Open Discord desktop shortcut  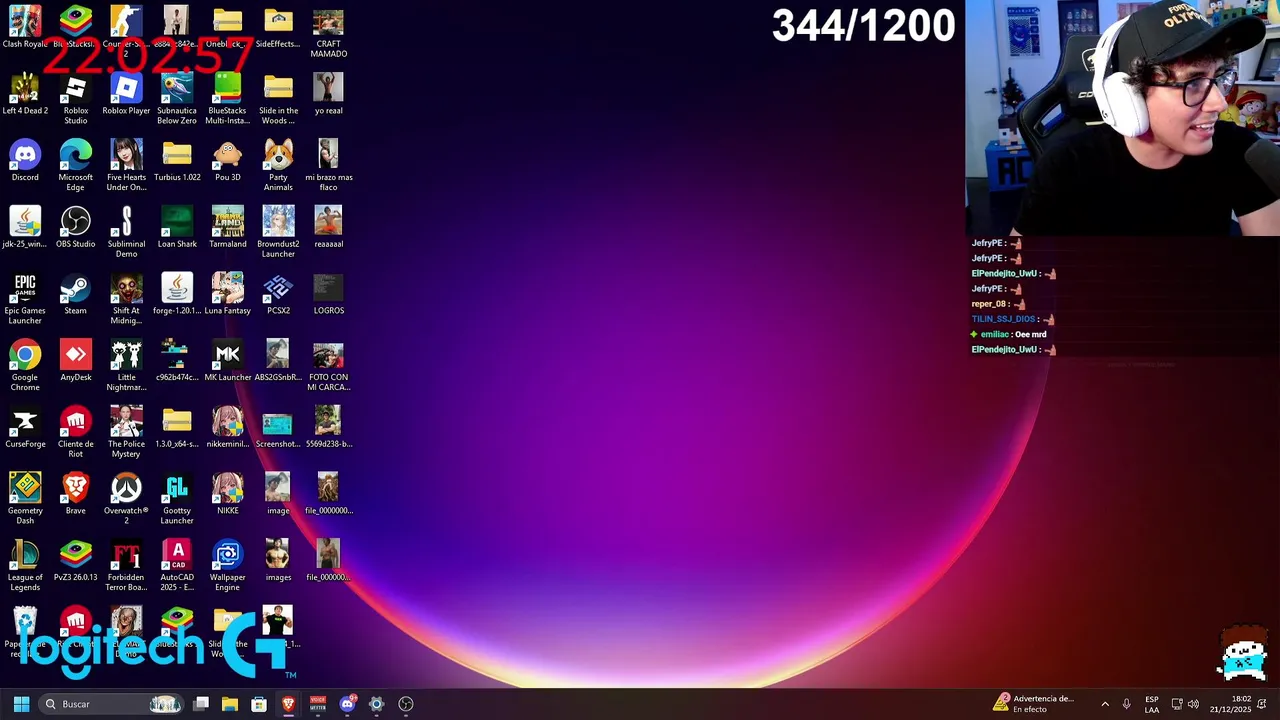[x=25, y=161]
